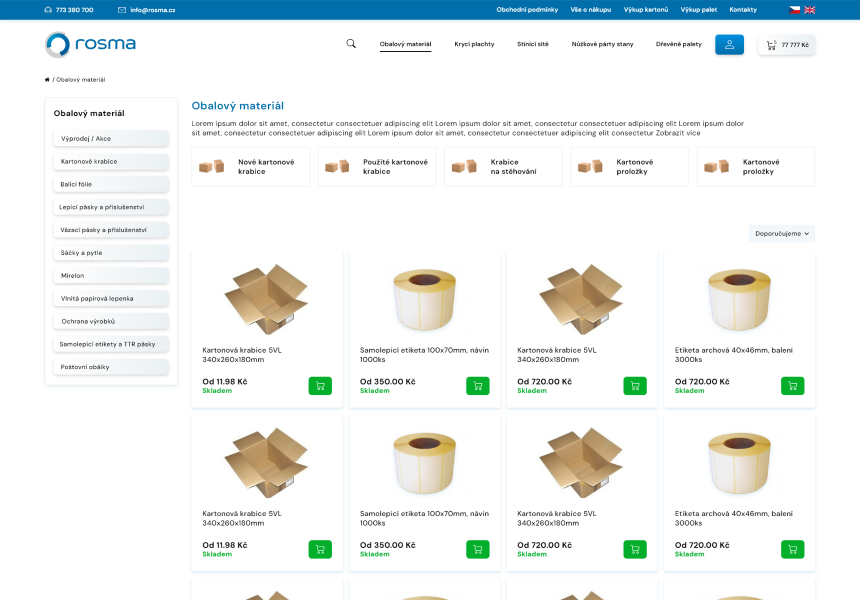Open Krycí plachty menu item
Viewport: 860px width, 600px height.
[x=474, y=44]
